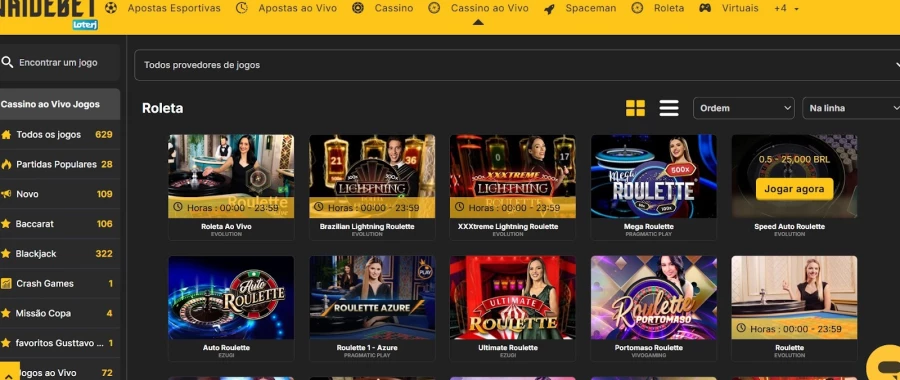Open Apostas ao Vivo menu
Viewport: 900px width, 380px height.
[x=297, y=8]
